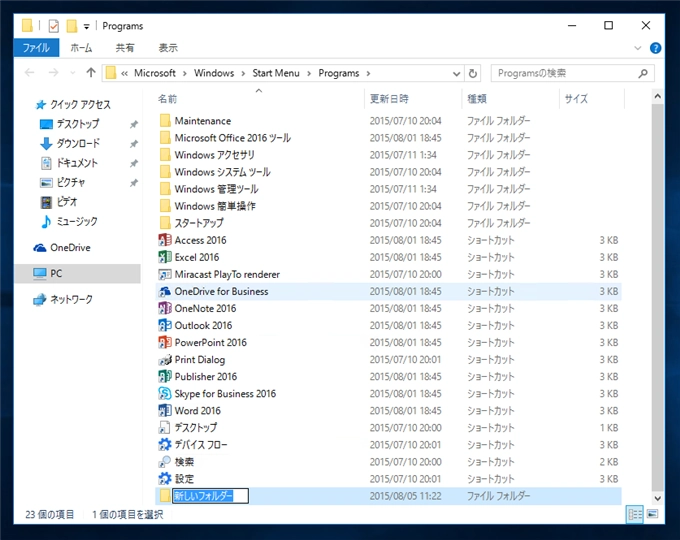Viewport: 680px width, 540px height.
Task: Click the search magnifier in search box
Action: click(643, 73)
